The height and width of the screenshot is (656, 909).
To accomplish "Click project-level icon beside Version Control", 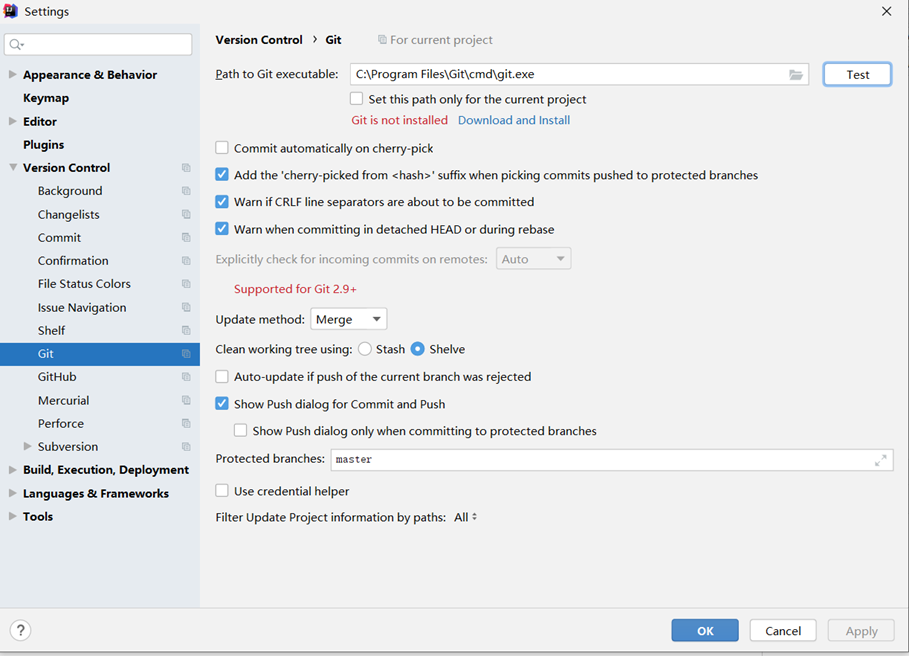I will (186, 167).
